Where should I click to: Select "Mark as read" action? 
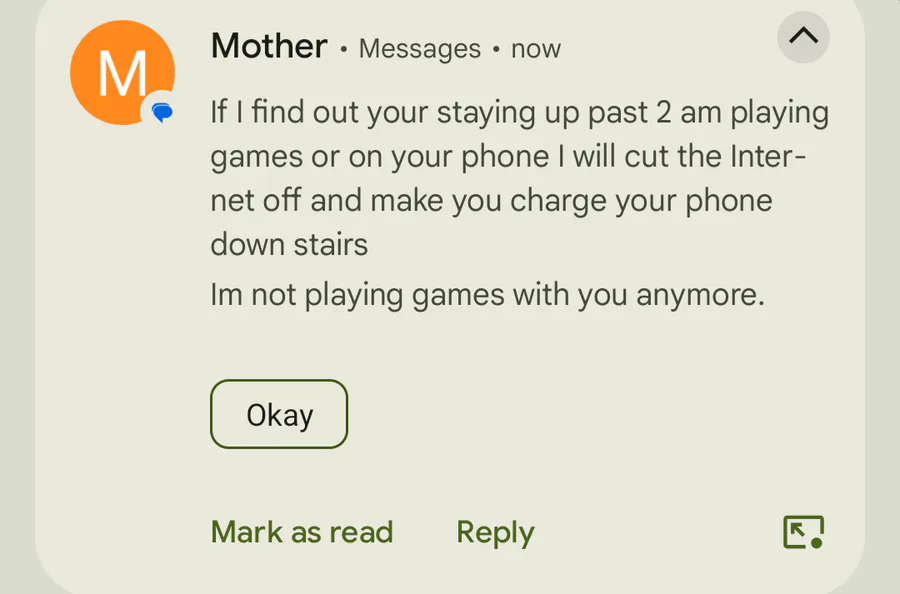[x=302, y=532]
